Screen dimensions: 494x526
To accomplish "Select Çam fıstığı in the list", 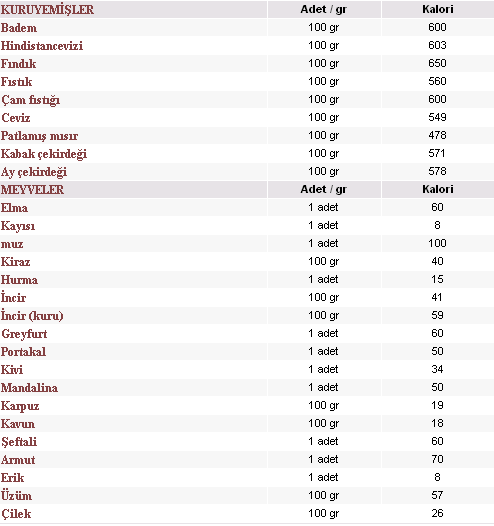I will click(x=31, y=100).
